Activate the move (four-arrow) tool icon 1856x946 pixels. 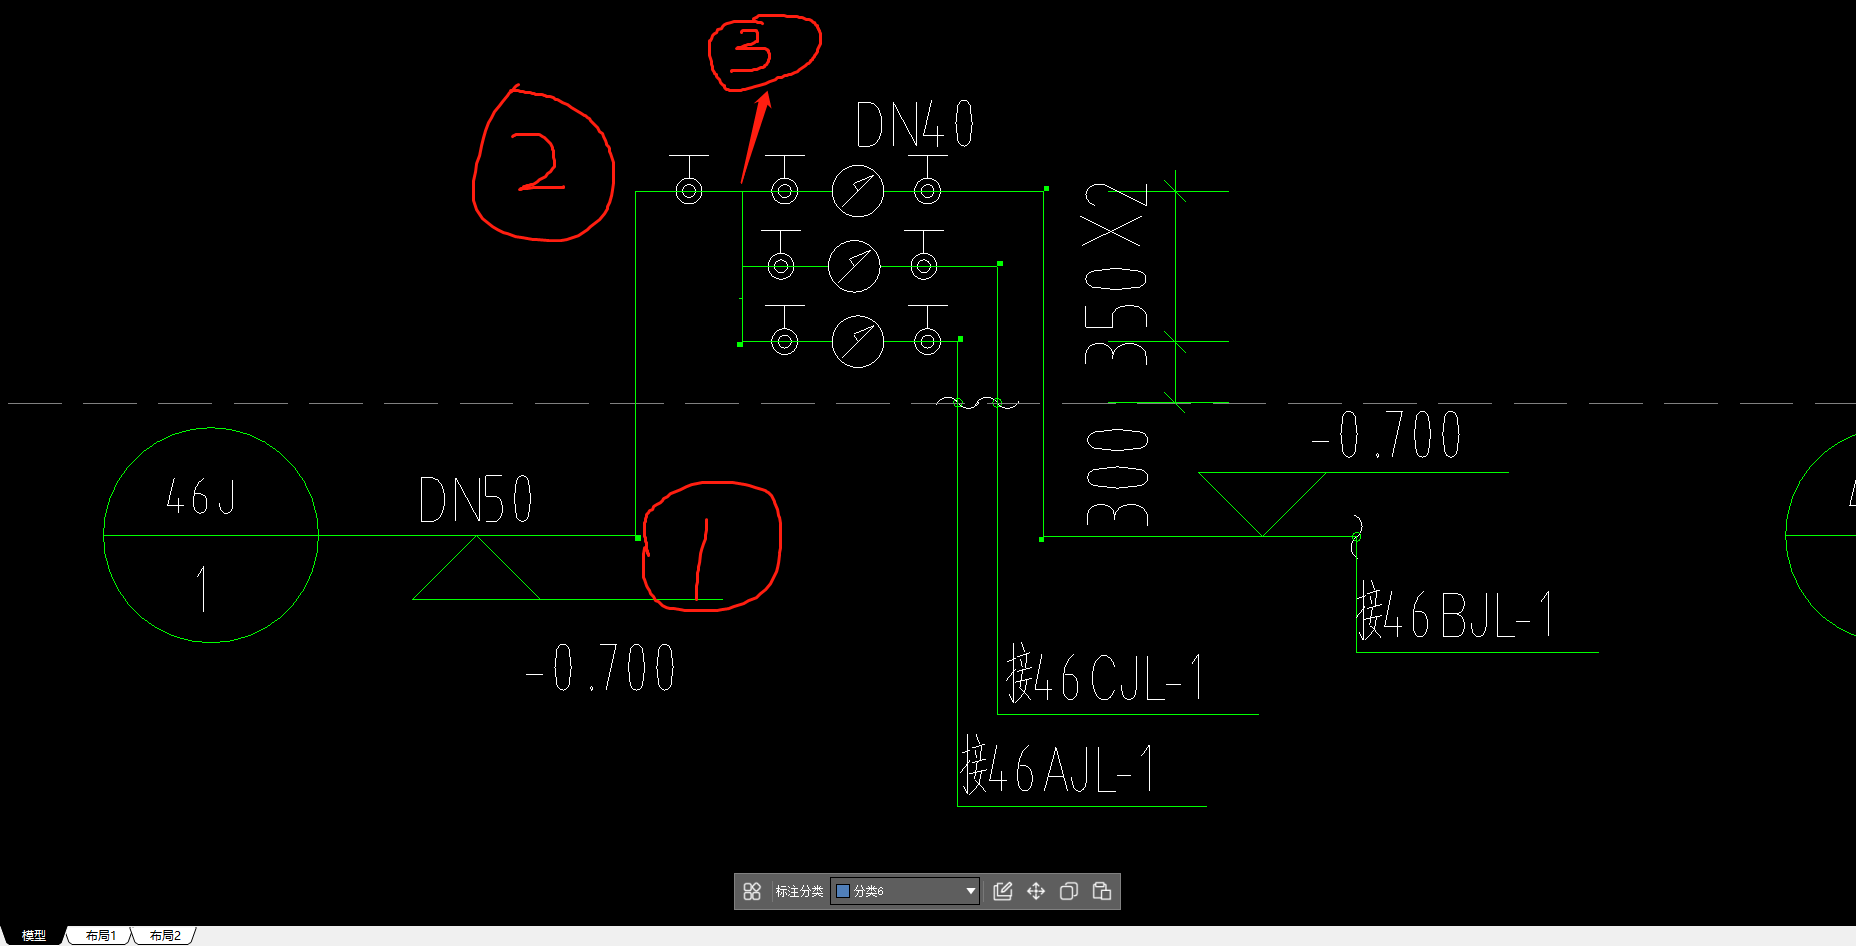click(x=1036, y=891)
